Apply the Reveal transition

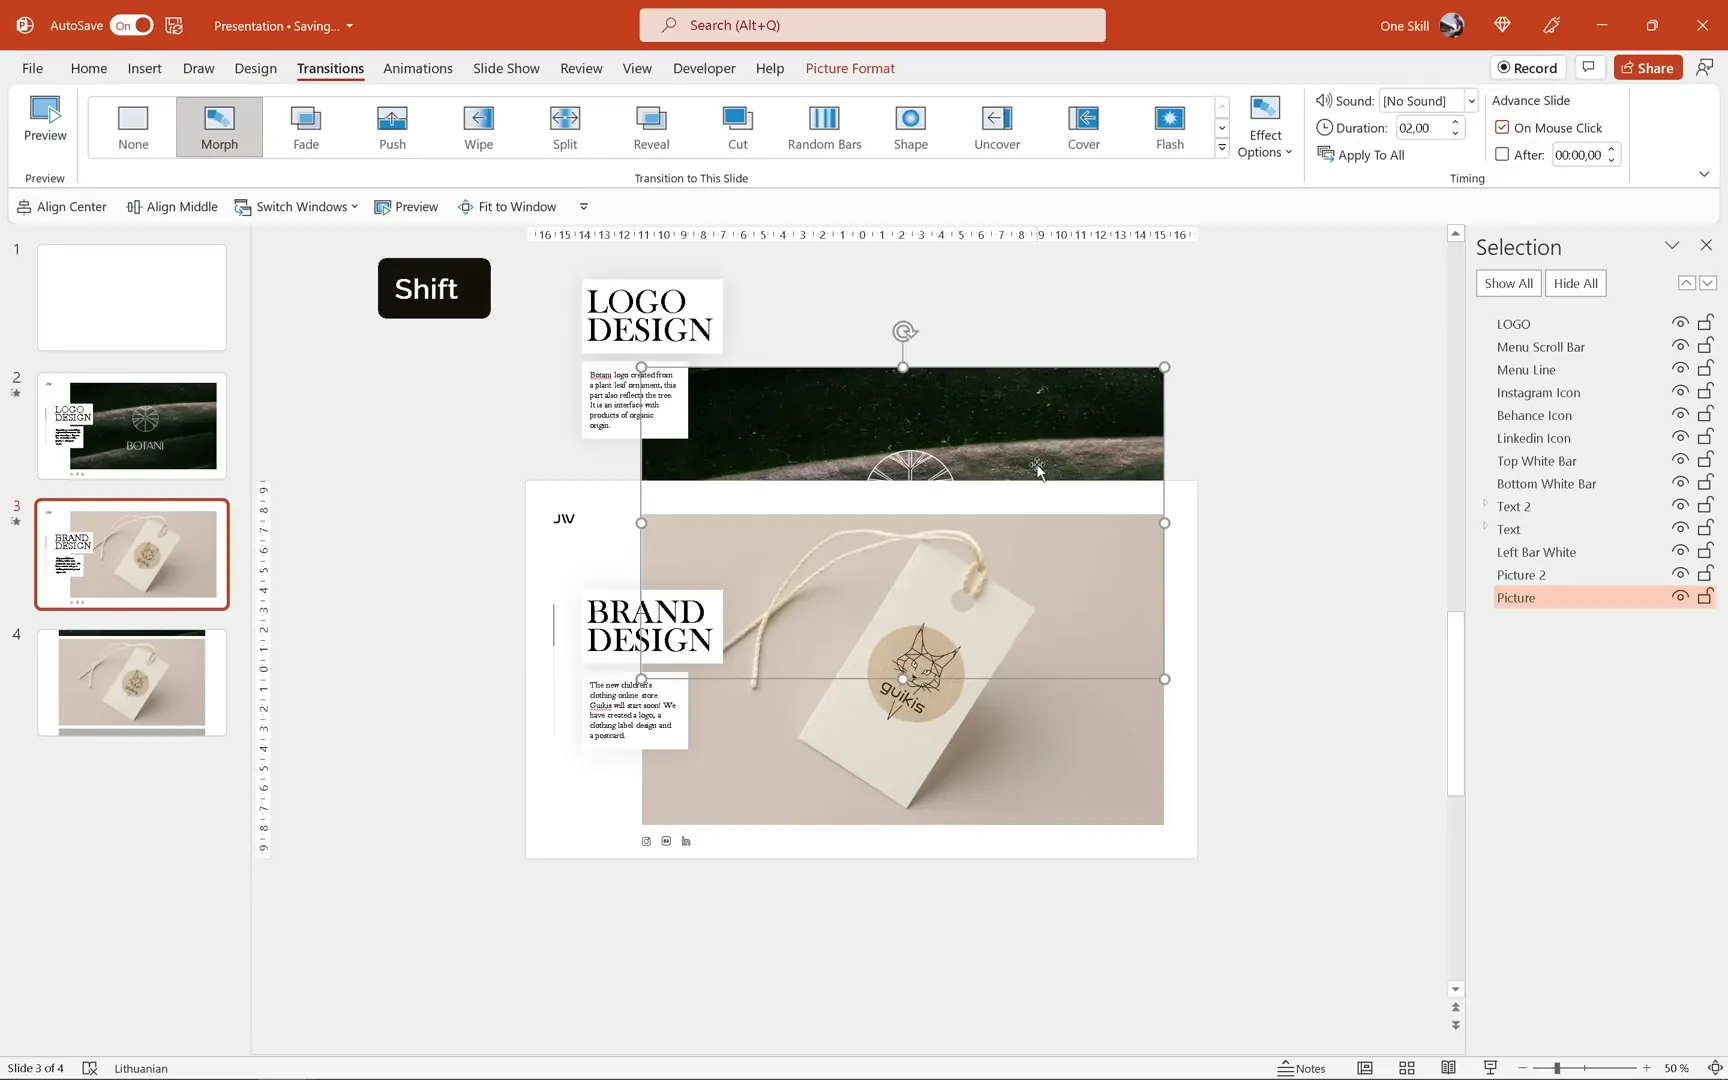[x=651, y=127]
